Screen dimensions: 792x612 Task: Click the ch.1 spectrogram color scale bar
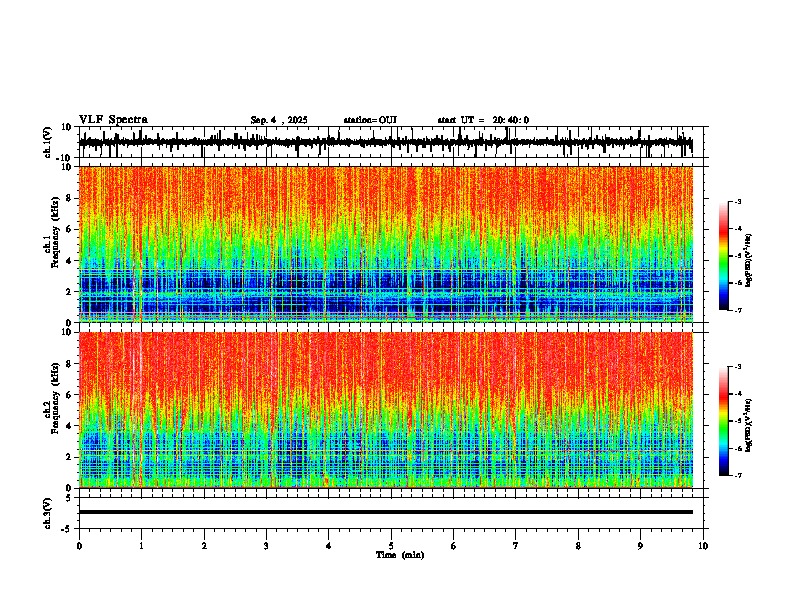[x=724, y=256]
